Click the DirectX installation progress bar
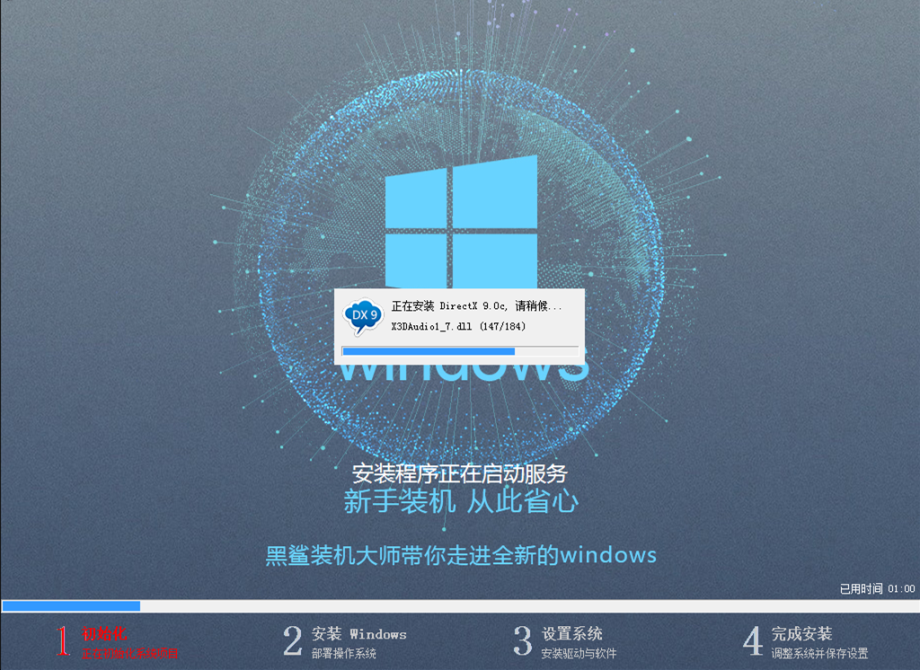 click(460, 352)
